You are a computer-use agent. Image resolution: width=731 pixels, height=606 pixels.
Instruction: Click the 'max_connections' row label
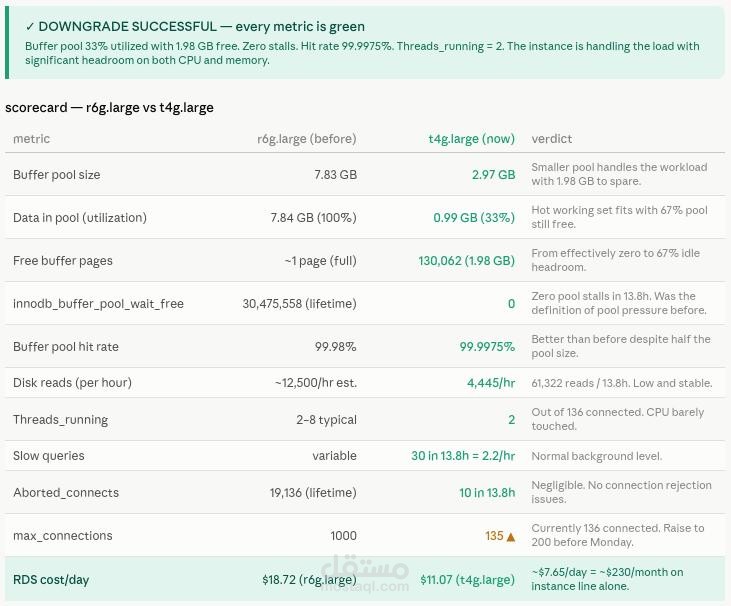point(62,536)
